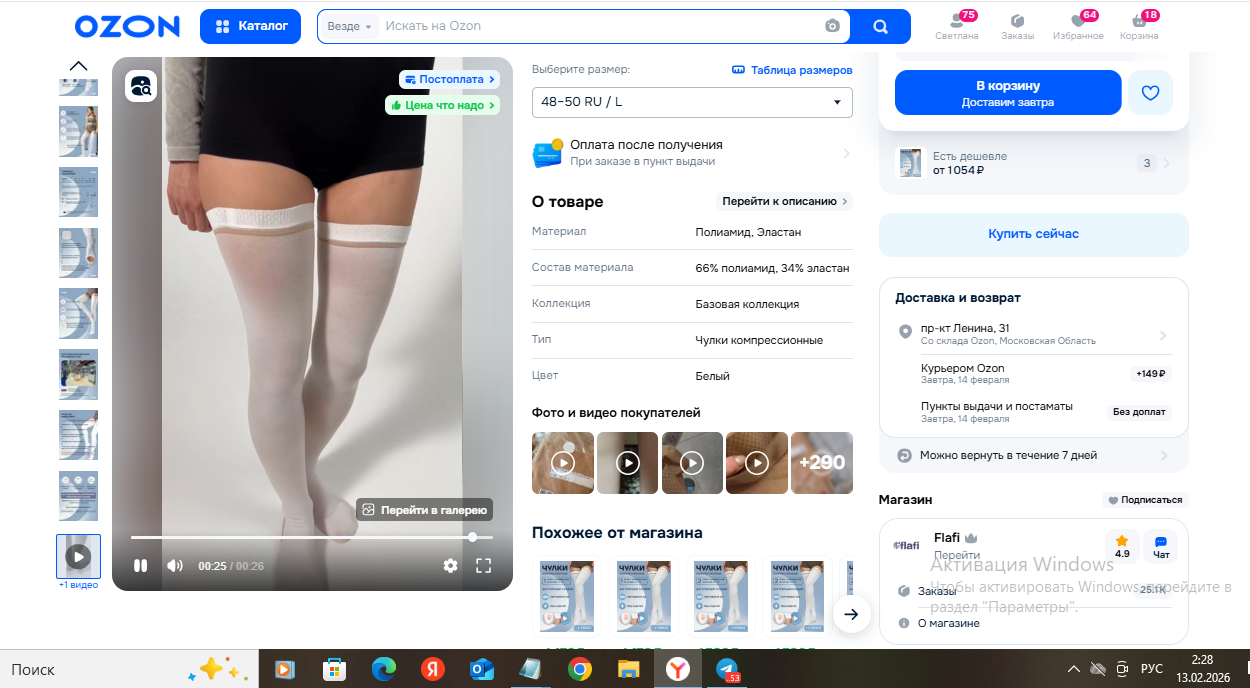Enter fullscreen video mode
1250x688 pixels.
click(483, 565)
